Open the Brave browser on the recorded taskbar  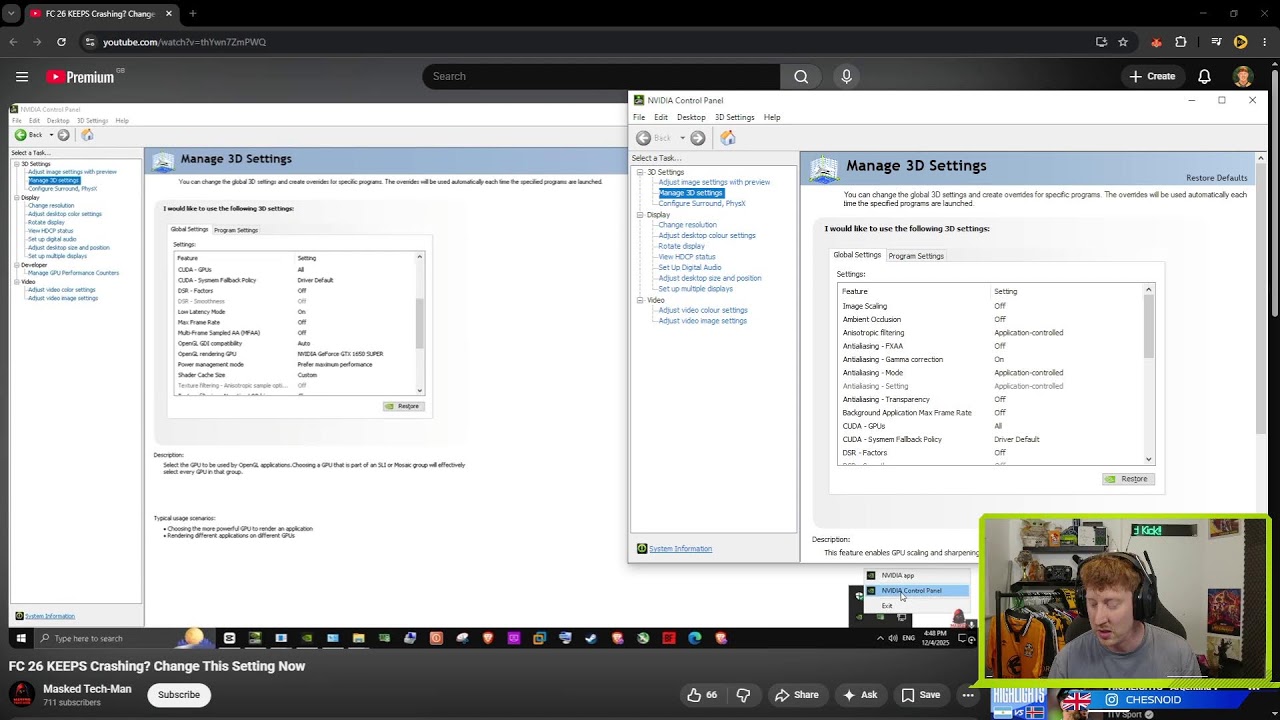pyautogui.click(x=488, y=638)
